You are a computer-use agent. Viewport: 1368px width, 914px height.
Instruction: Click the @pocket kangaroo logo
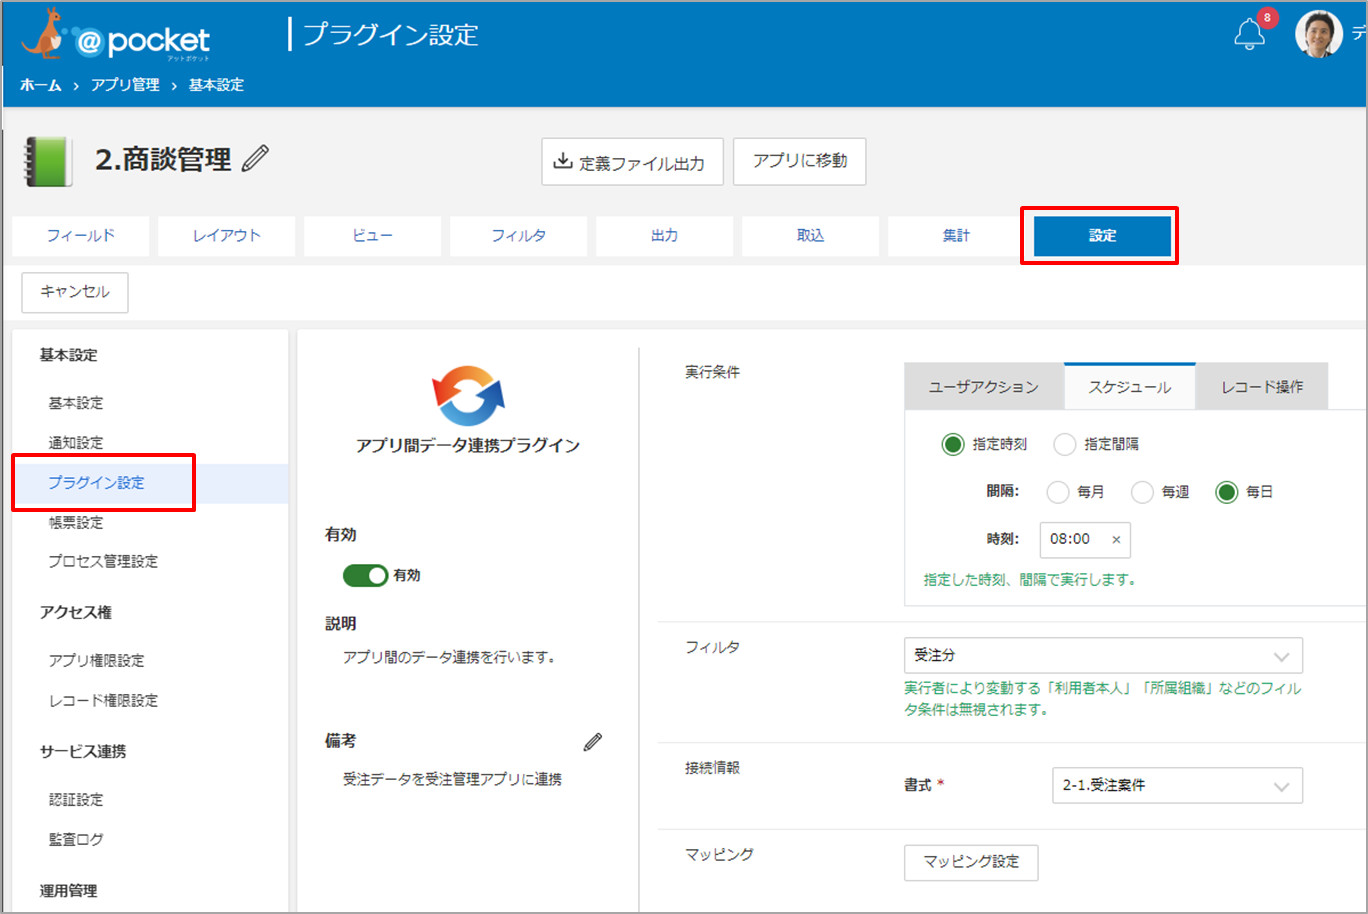click(116, 36)
